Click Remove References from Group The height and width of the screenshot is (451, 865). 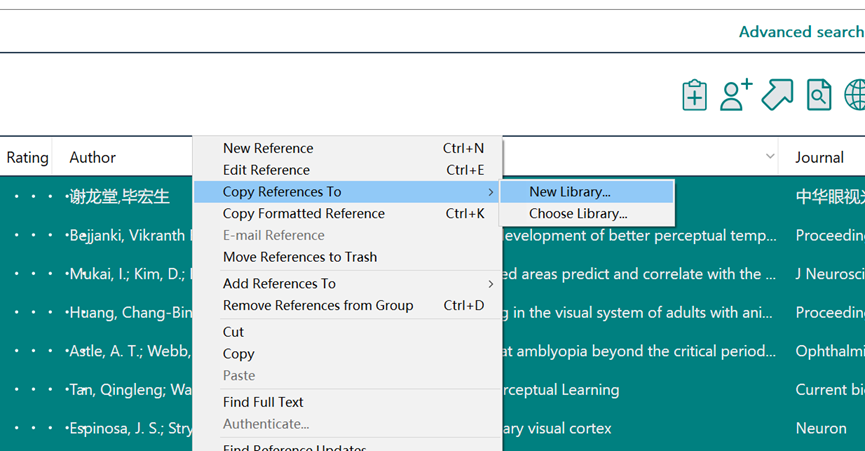[348, 305]
